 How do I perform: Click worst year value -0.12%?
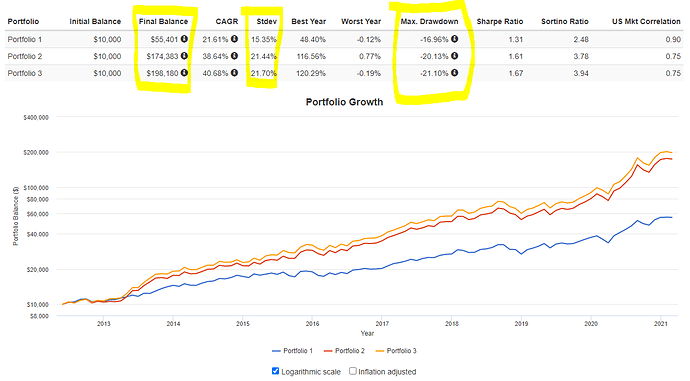tap(369, 39)
